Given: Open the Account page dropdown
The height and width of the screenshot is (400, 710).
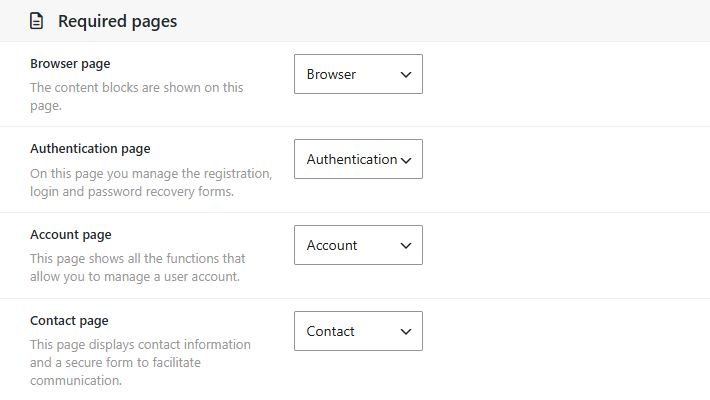Looking at the screenshot, I should tap(358, 245).
